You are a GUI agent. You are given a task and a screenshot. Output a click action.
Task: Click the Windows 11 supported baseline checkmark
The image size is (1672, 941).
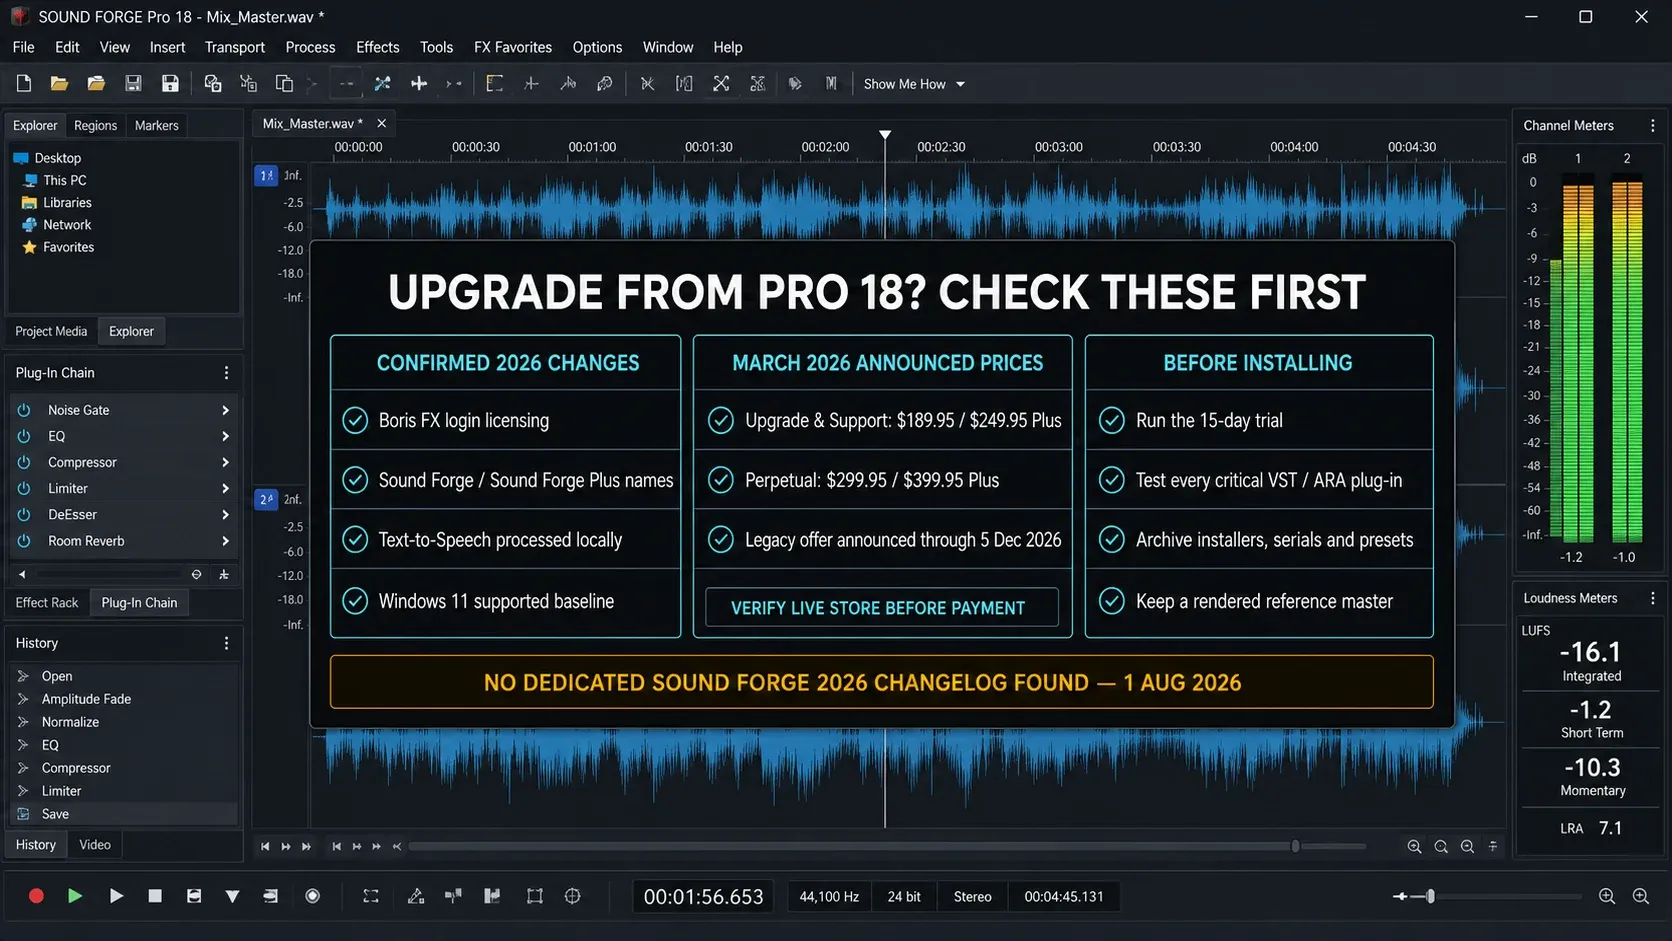(x=355, y=601)
